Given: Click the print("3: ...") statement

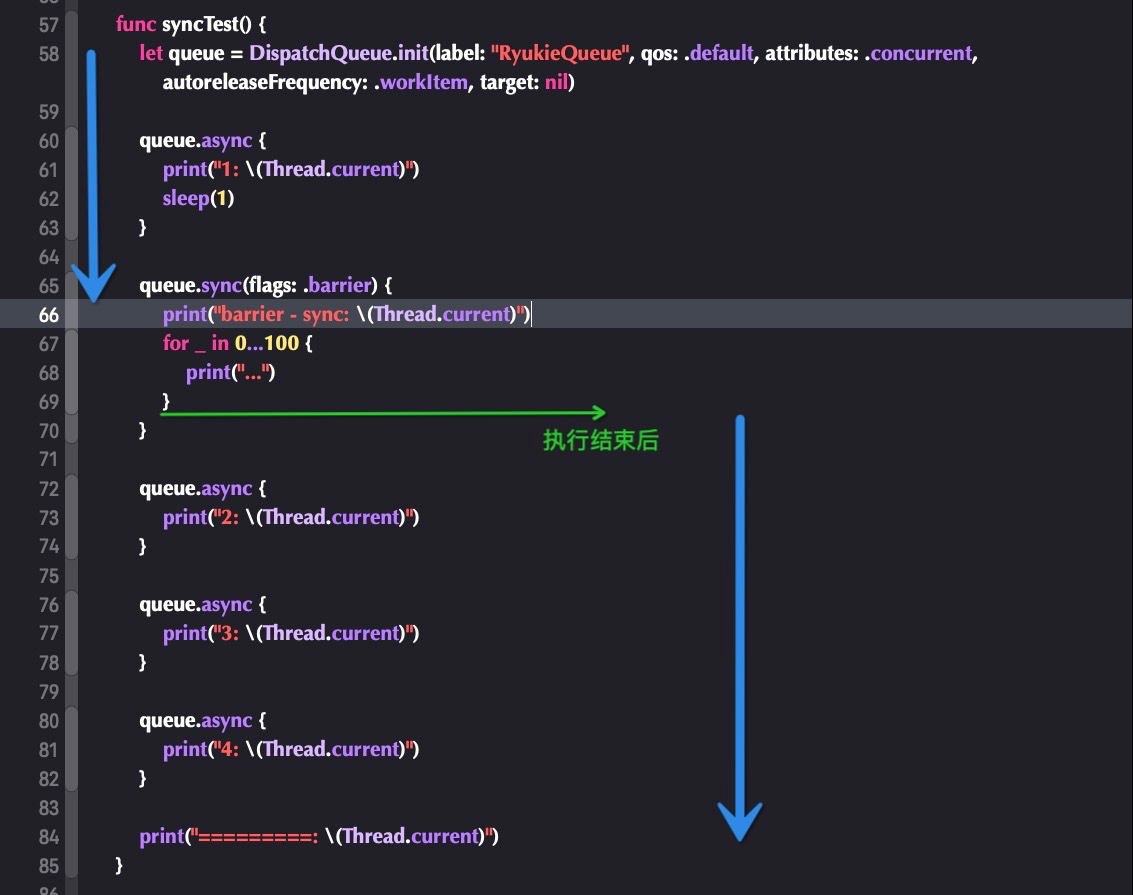Looking at the screenshot, I should (290, 634).
